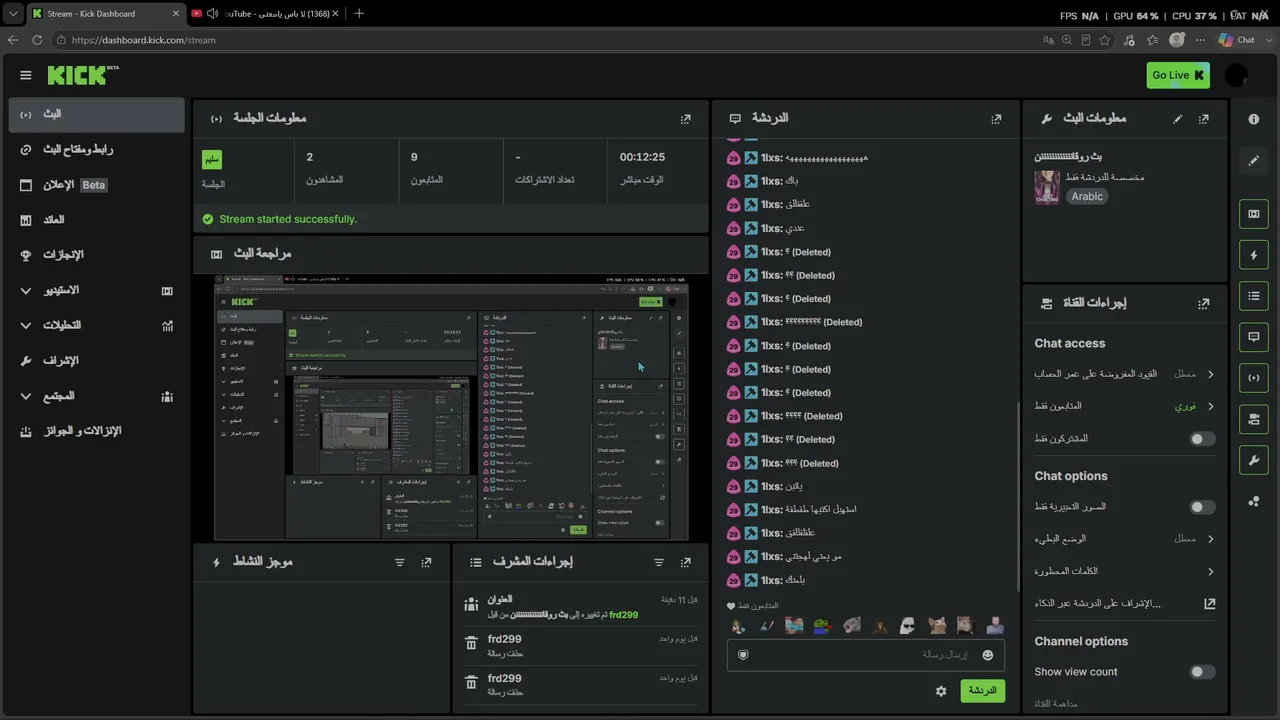The height and width of the screenshot is (720, 1280).
Task: Insert the green frog emote
Action: point(822,626)
